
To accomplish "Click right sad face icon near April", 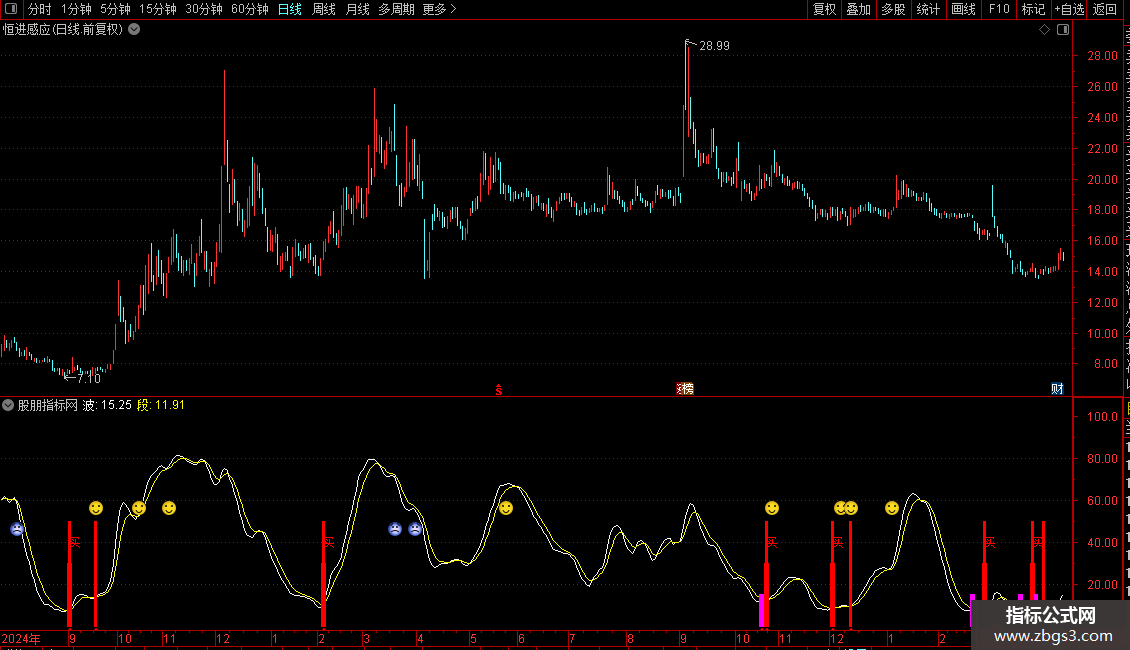I will point(415,529).
